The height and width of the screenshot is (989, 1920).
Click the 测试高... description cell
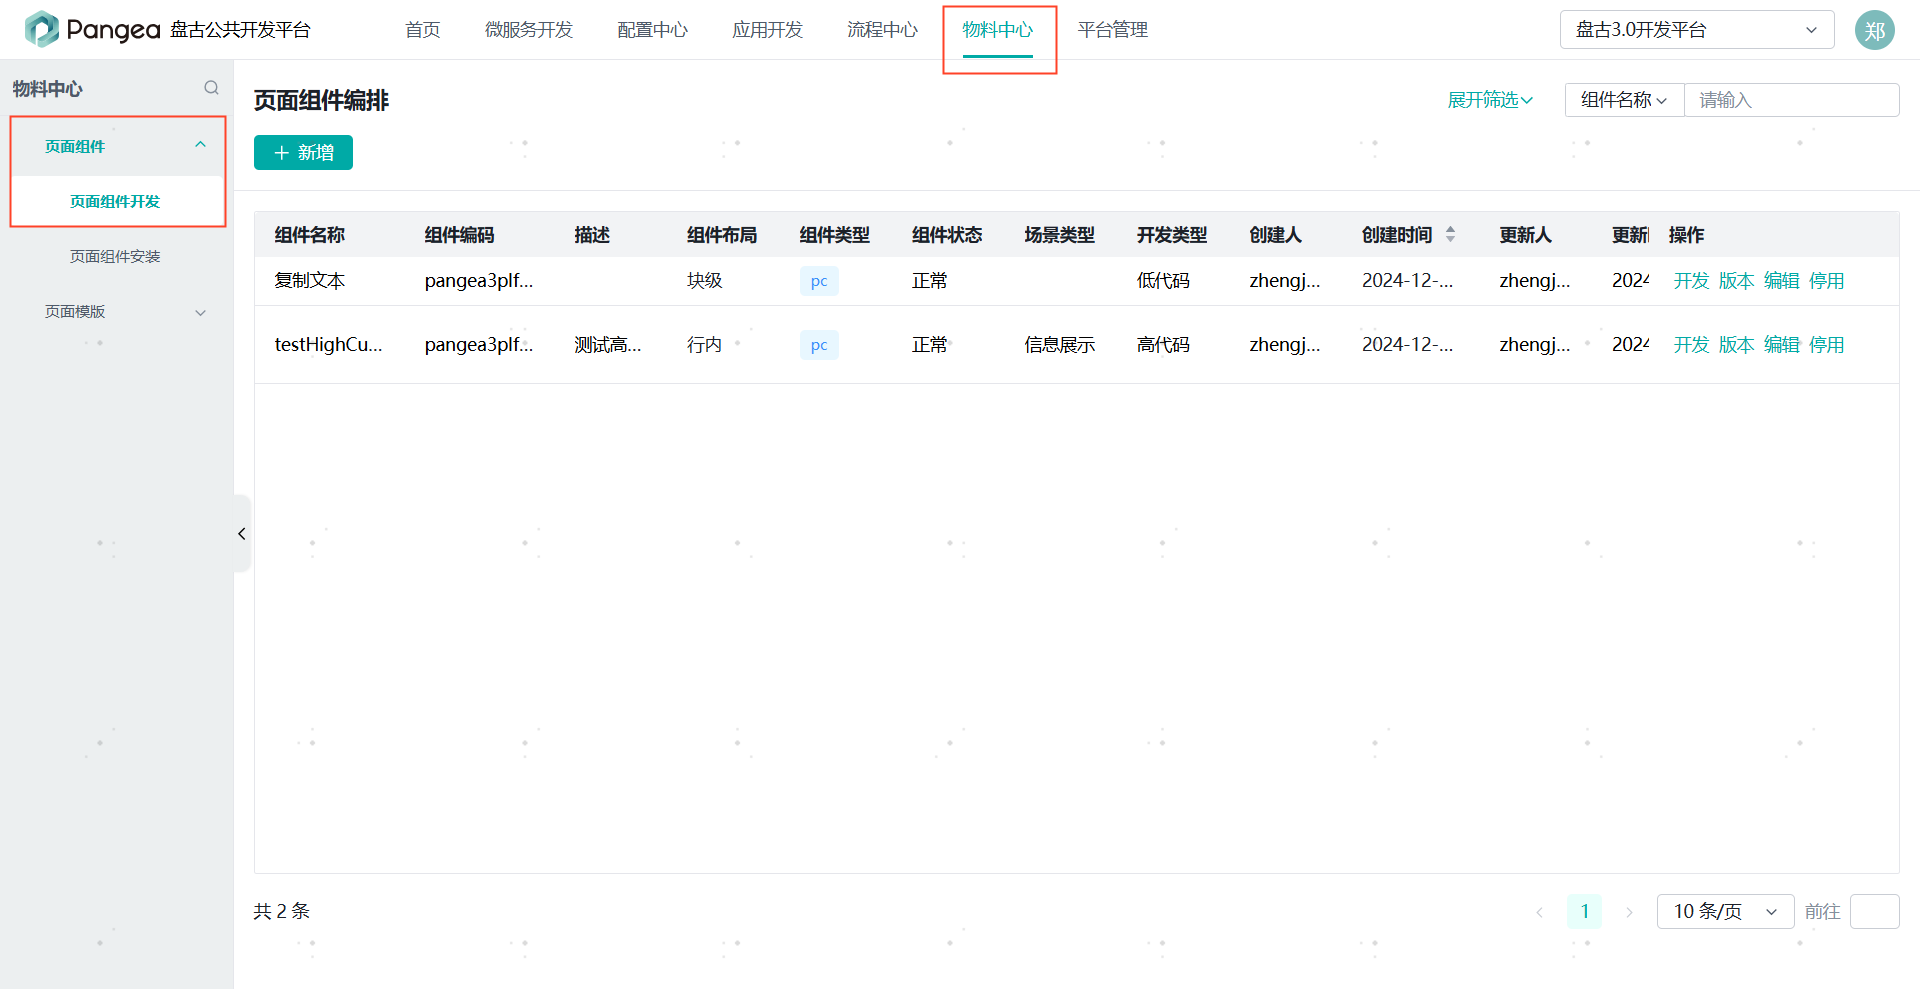pyautogui.click(x=608, y=345)
